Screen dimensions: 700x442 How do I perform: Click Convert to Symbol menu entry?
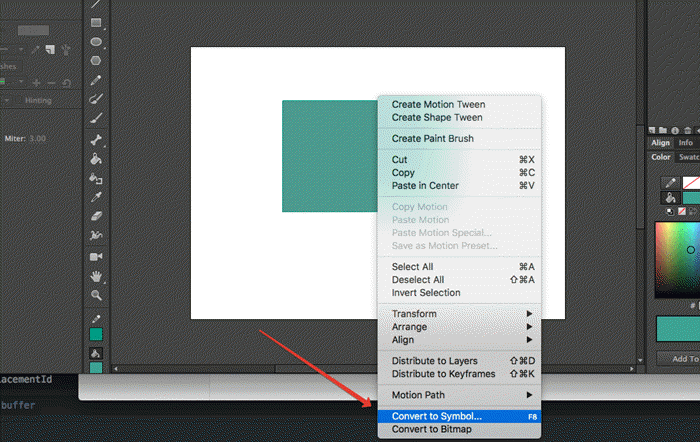[x=437, y=416]
